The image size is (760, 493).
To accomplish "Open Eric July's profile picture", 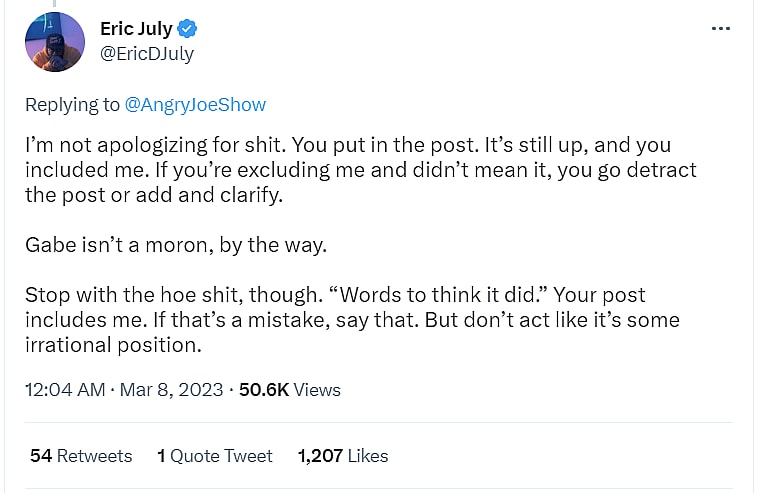I will tap(54, 41).
